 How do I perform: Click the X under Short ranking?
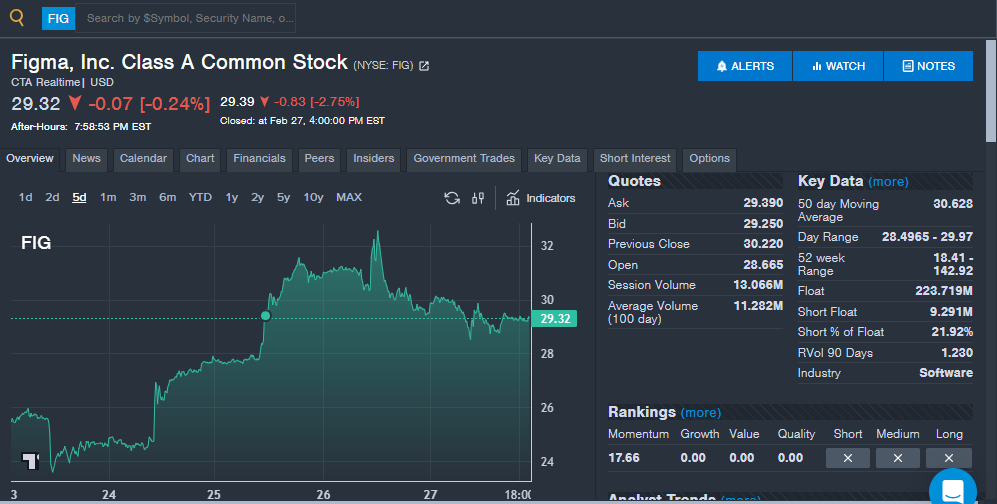pyautogui.click(x=848, y=458)
